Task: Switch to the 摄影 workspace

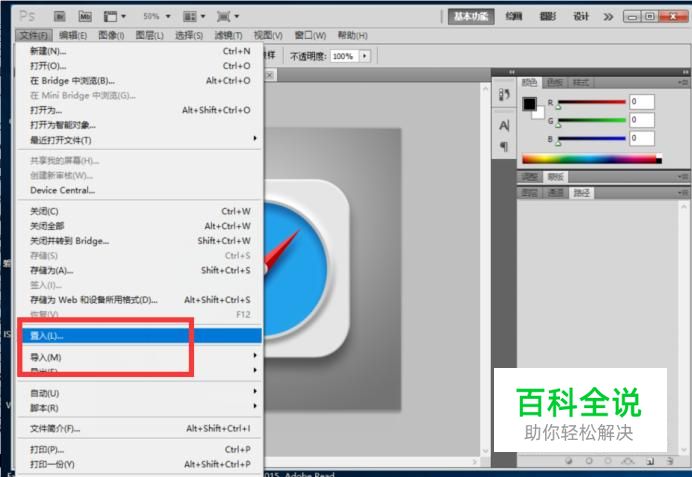Action: 548,17
